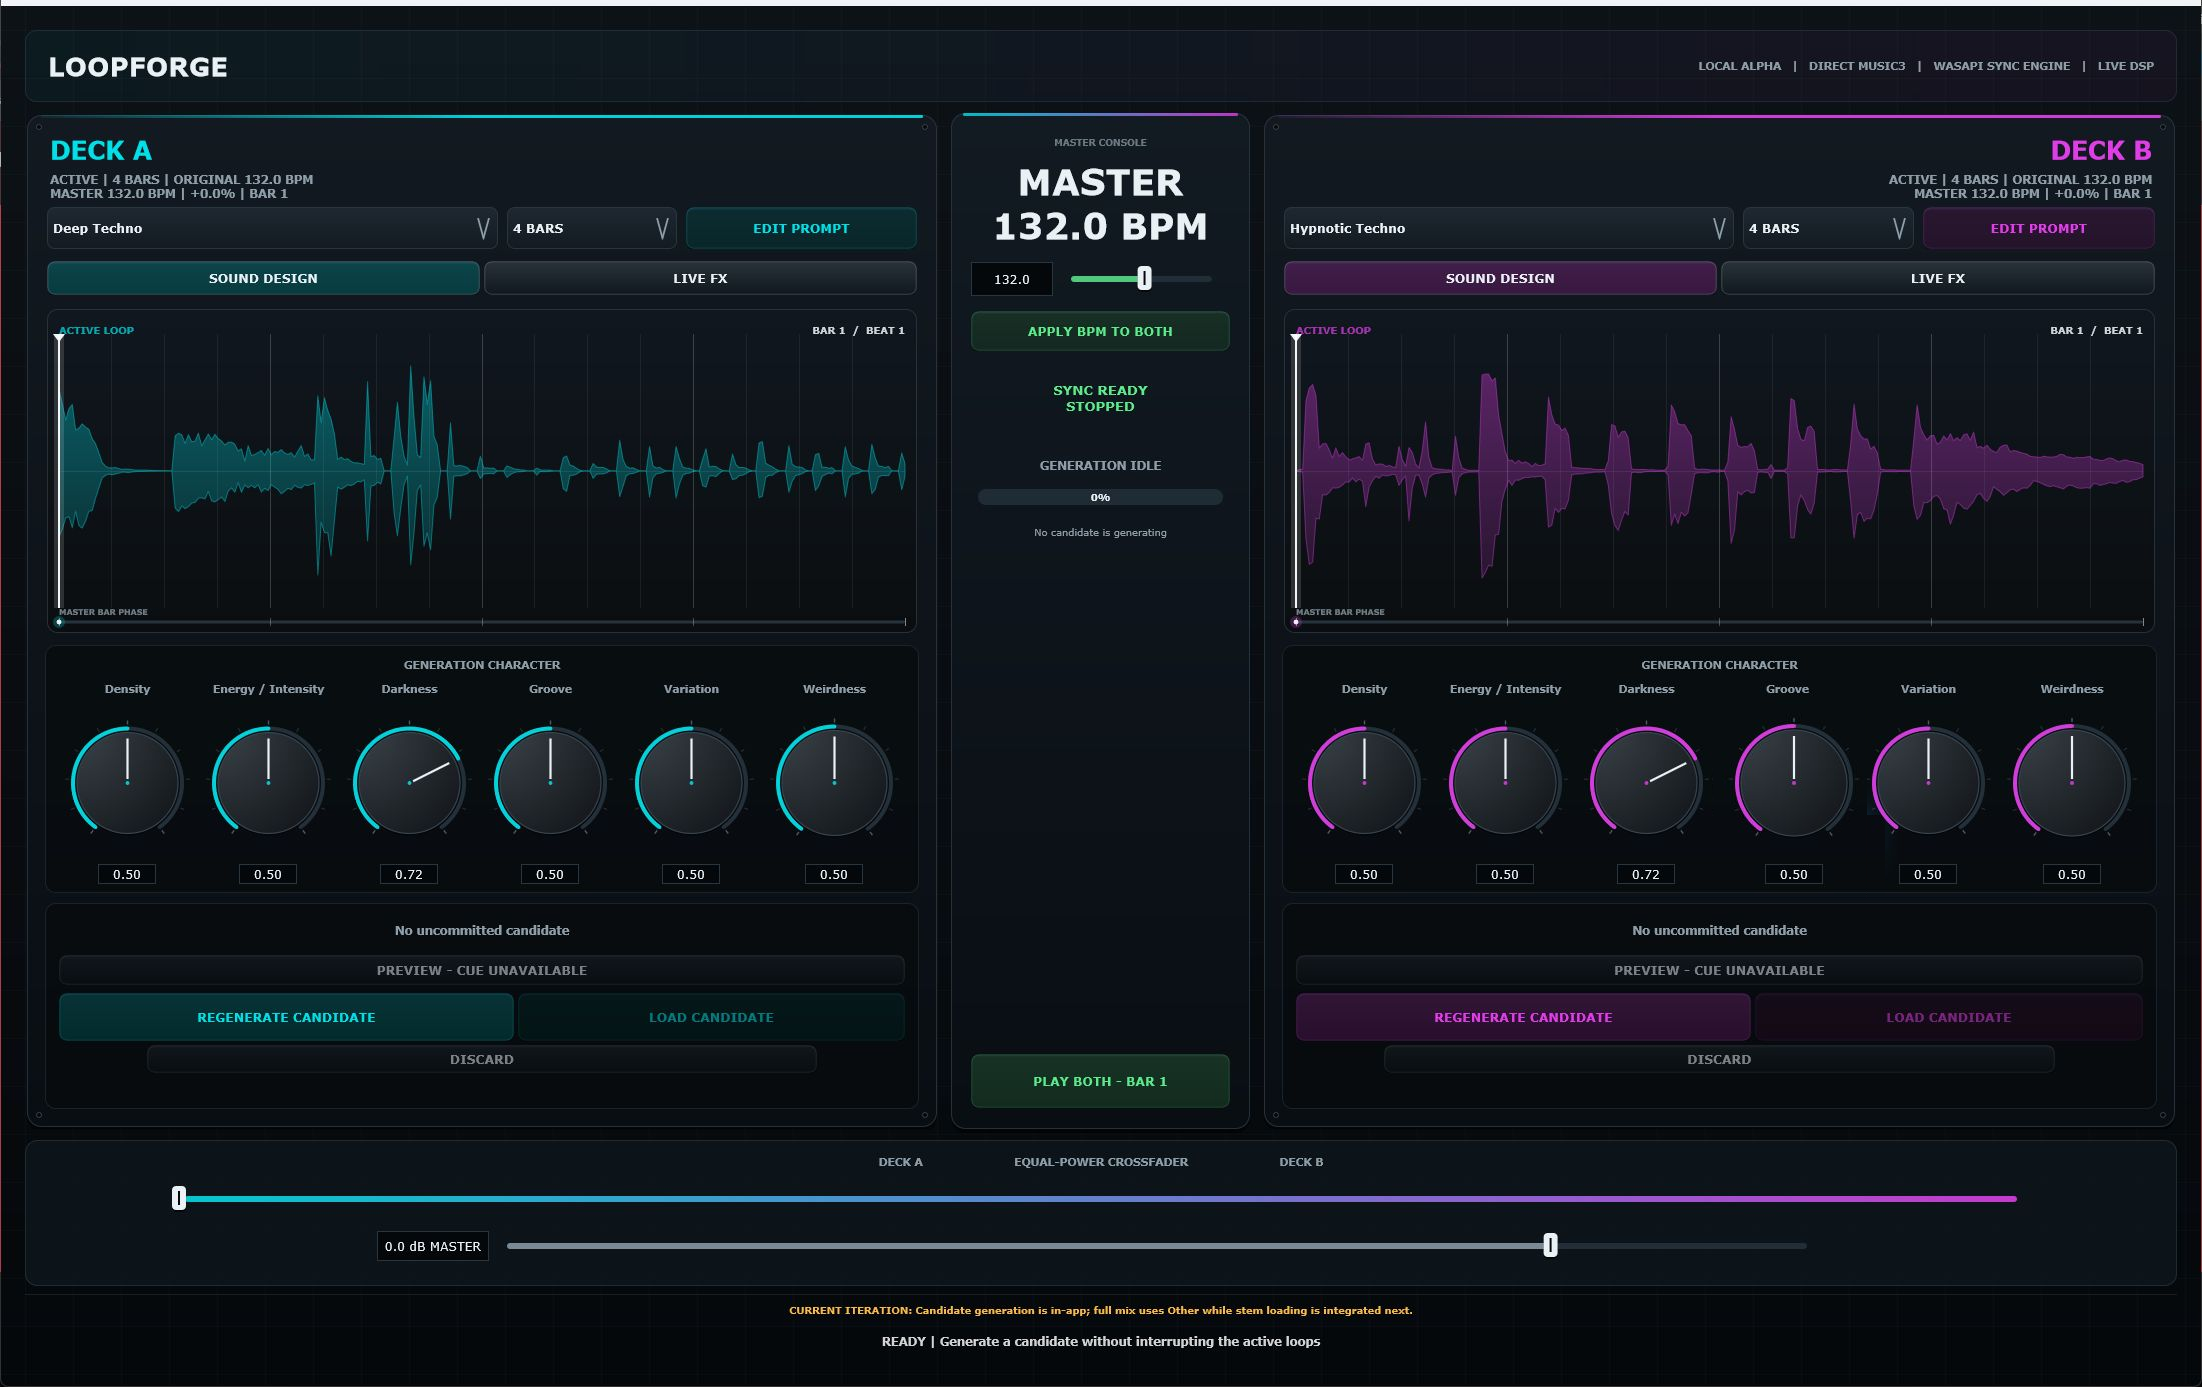Click Deck A REGENERATE CANDIDATE button
The height and width of the screenshot is (1387, 2202).
[x=286, y=1017]
